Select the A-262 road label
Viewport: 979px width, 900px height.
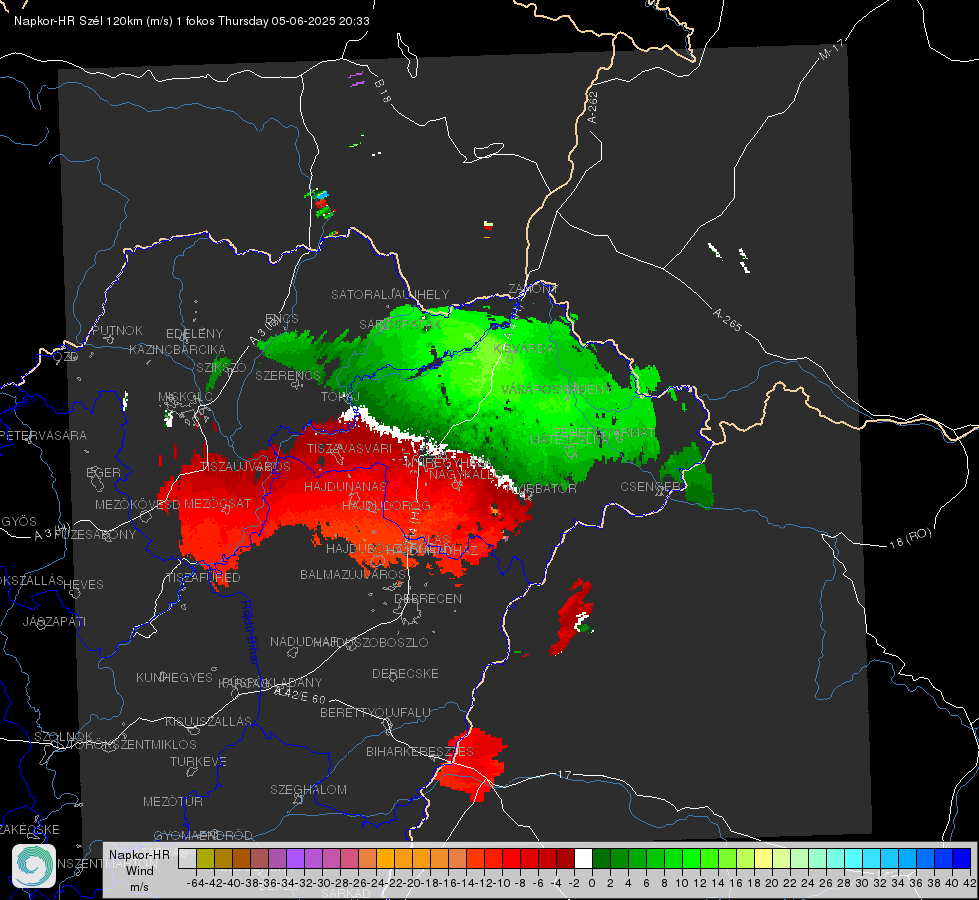coord(593,107)
